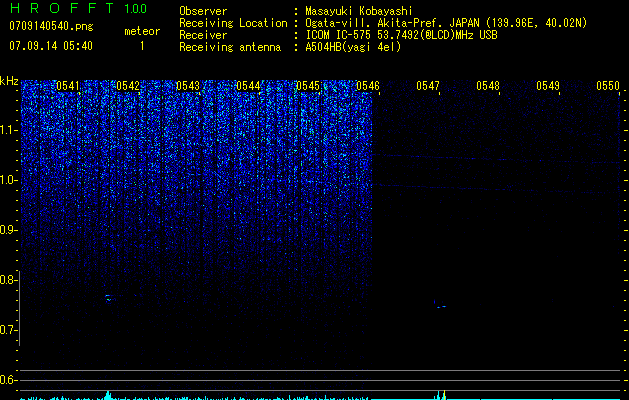Click the kHz axis unit label
This screenshot has height=400, width=629.
tap(9, 81)
